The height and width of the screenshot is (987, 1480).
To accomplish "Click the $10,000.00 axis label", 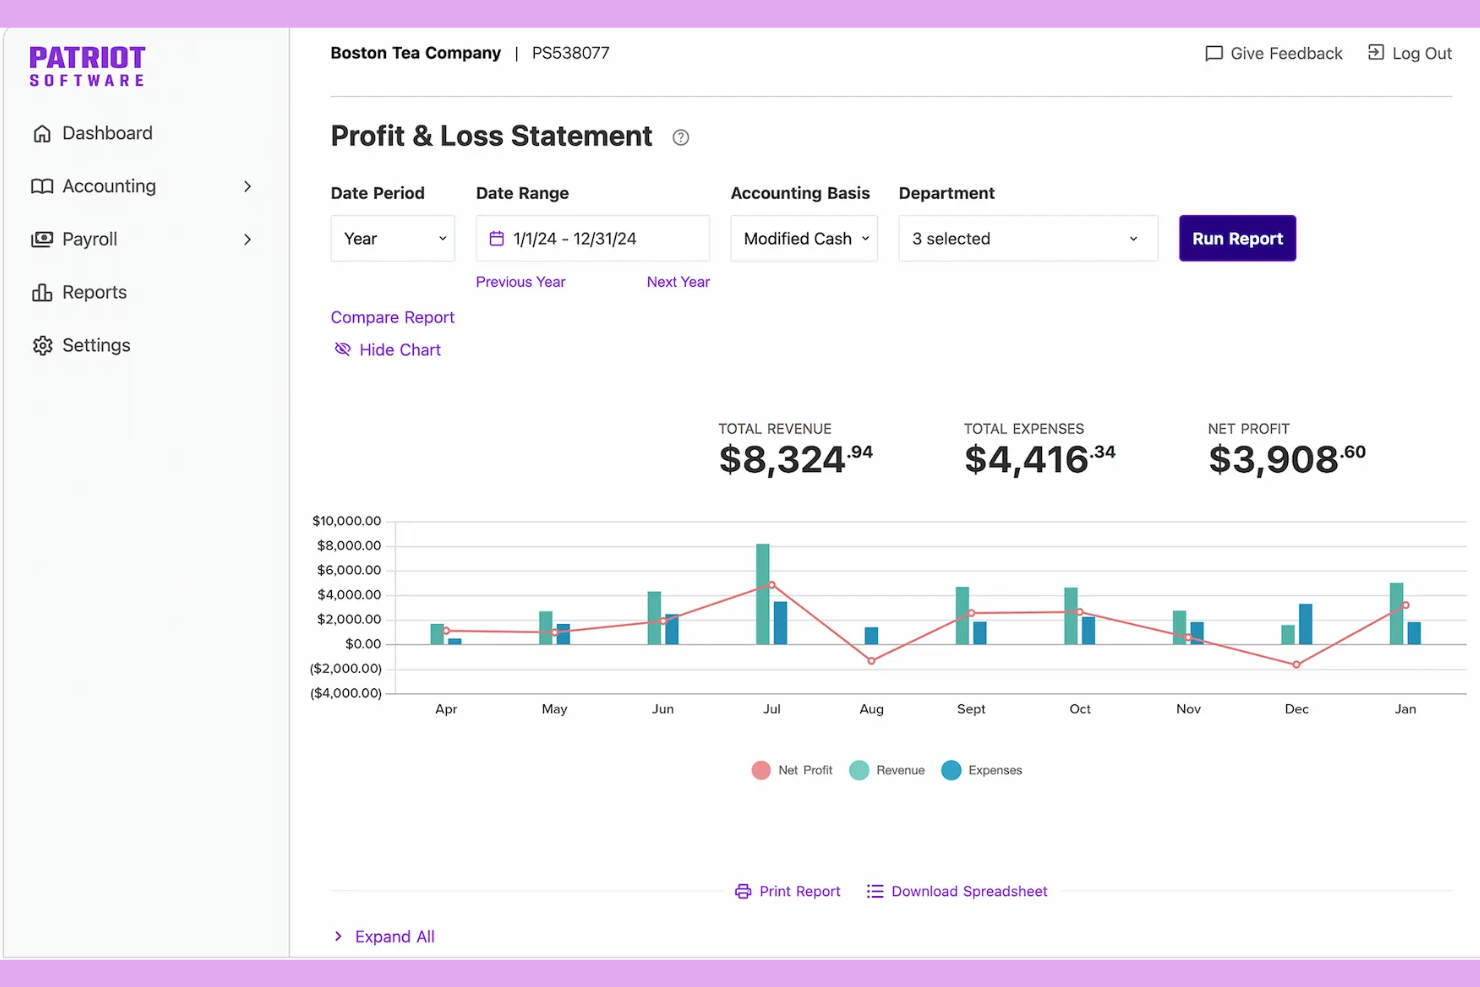I will (x=347, y=521).
